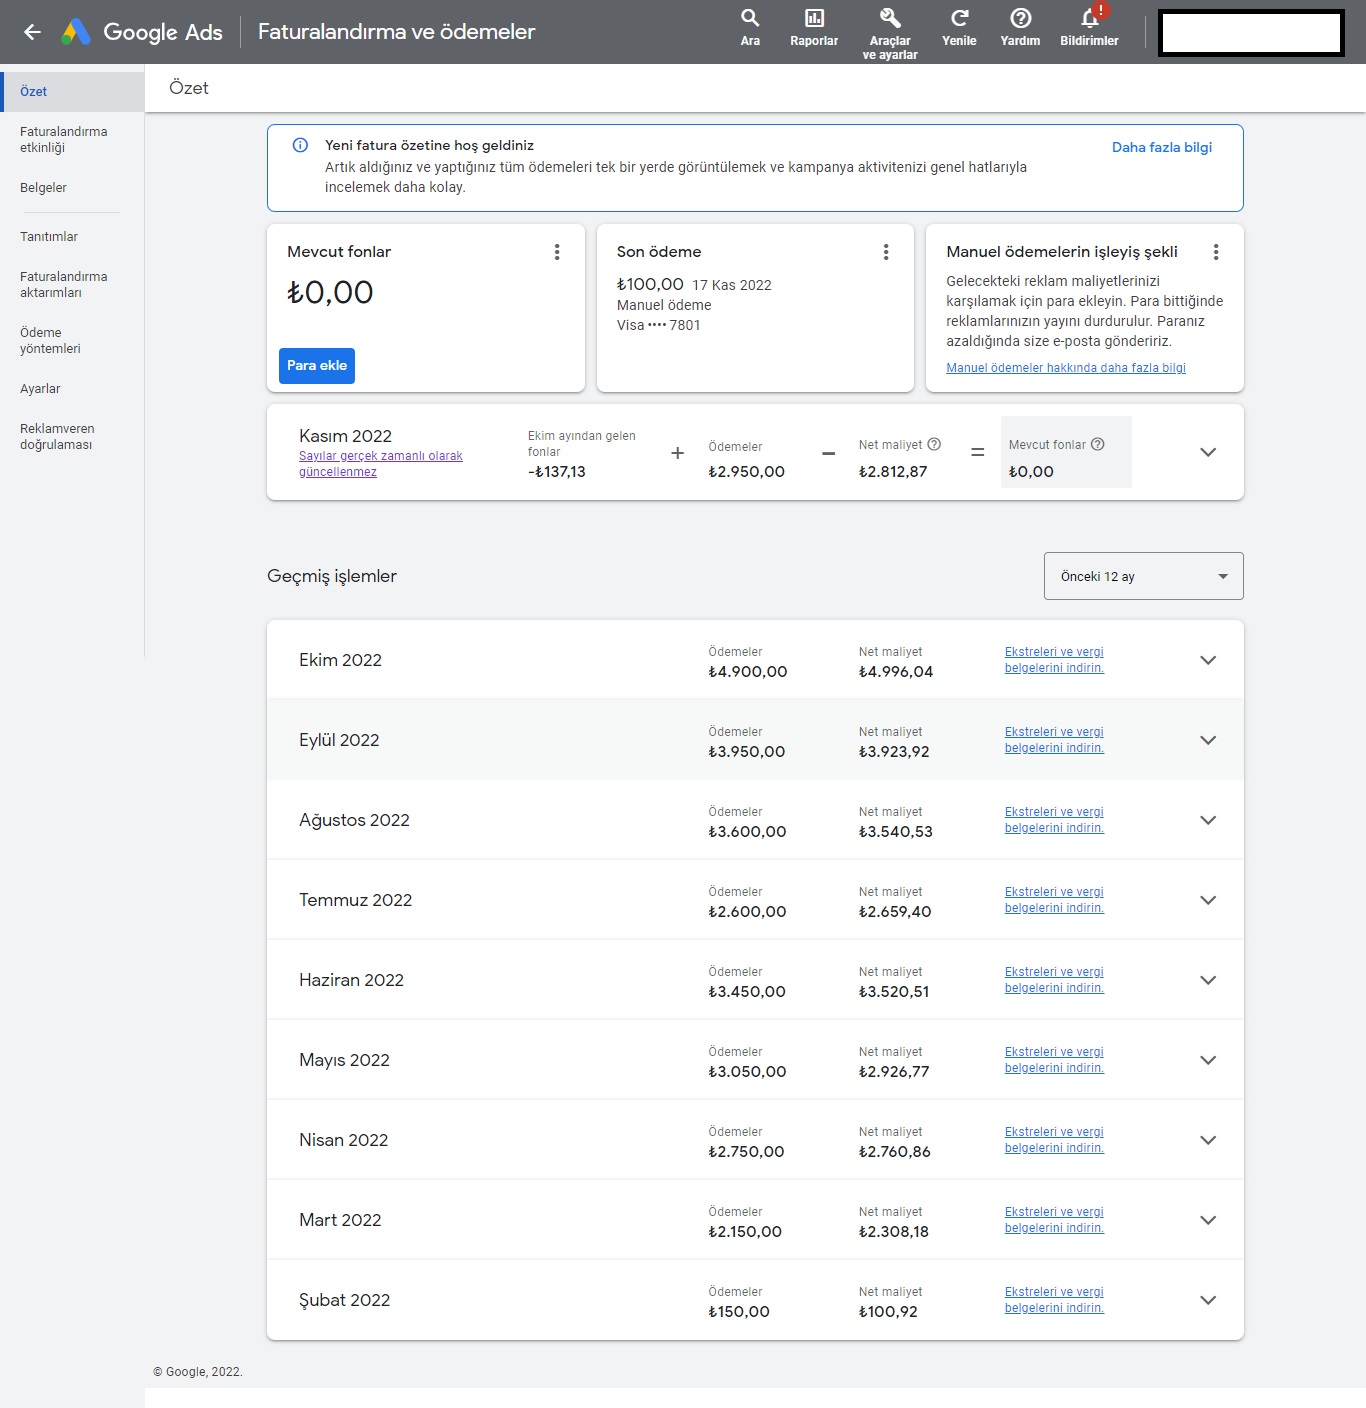Open Belgeler in the sidebar
The image size is (1366, 1408).
point(44,188)
